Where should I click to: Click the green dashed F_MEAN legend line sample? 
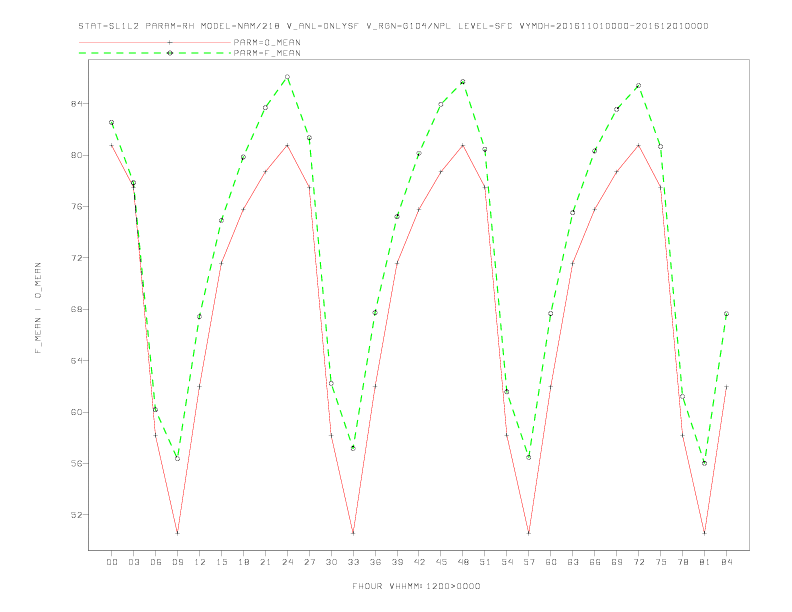pyautogui.click(x=155, y=53)
